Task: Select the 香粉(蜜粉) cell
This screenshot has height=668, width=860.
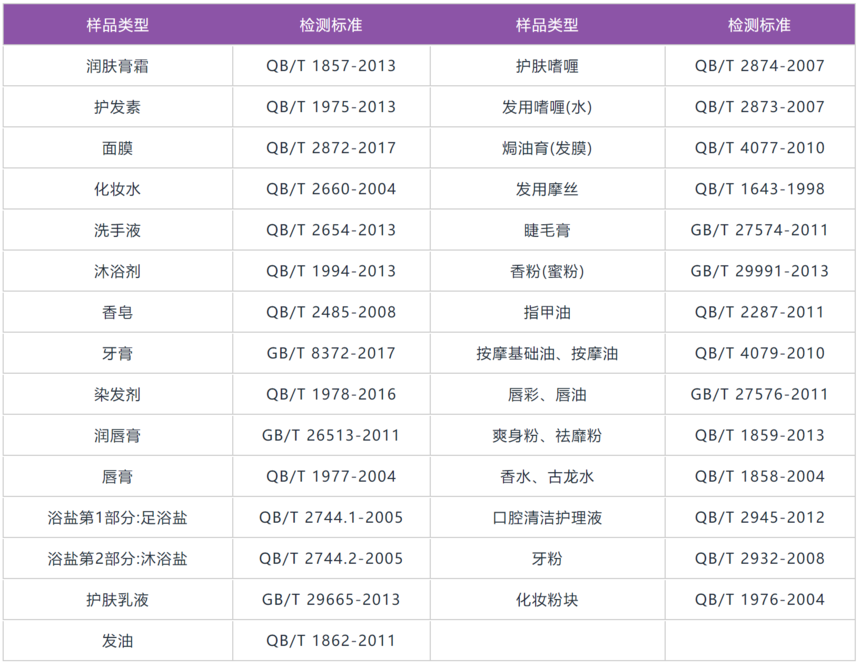Action: pyautogui.click(x=547, y=271)
